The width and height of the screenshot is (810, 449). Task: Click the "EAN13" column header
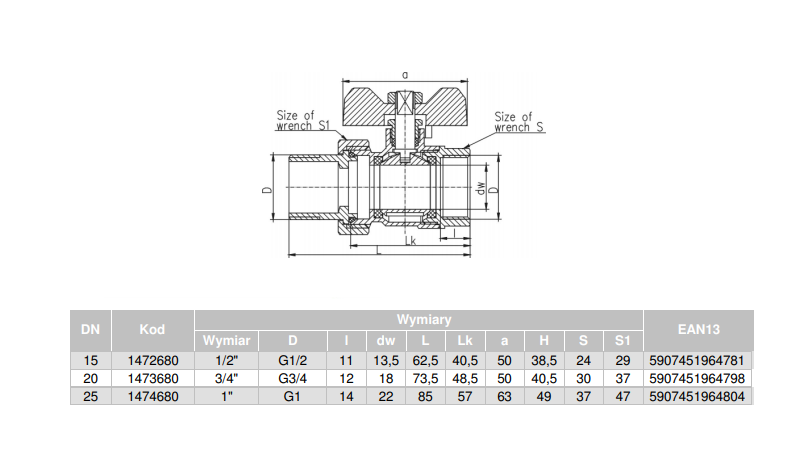[x=698, y=329]
